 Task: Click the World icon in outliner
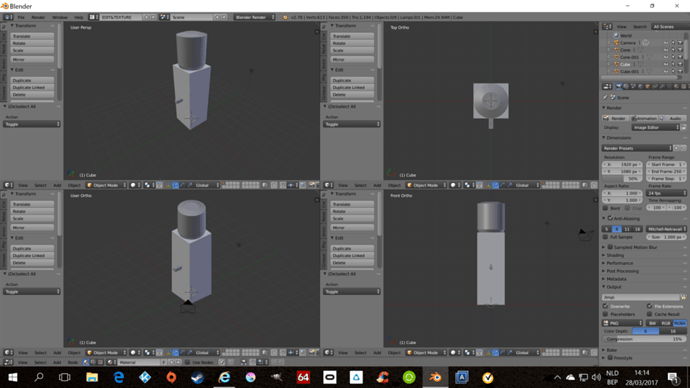616,36
